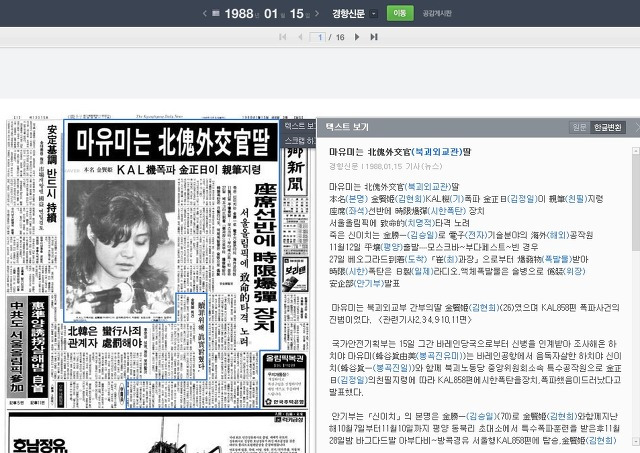Click the dropdown arrow beside 경향신문

pyautogui.click(x=373, y=13)
